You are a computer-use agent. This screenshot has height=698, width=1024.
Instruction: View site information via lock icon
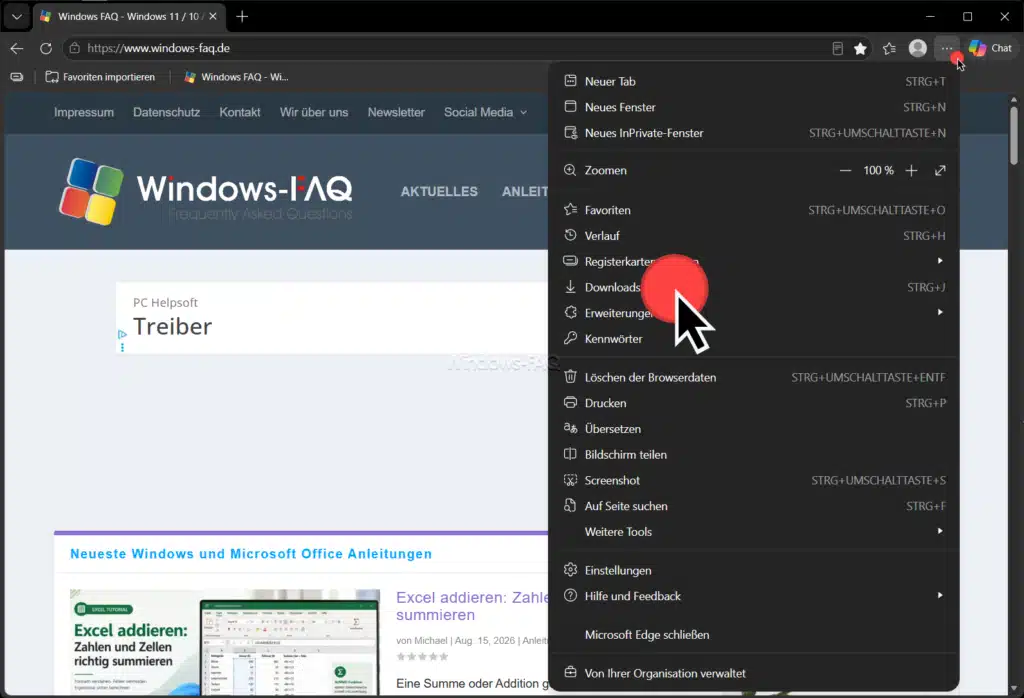74,48
